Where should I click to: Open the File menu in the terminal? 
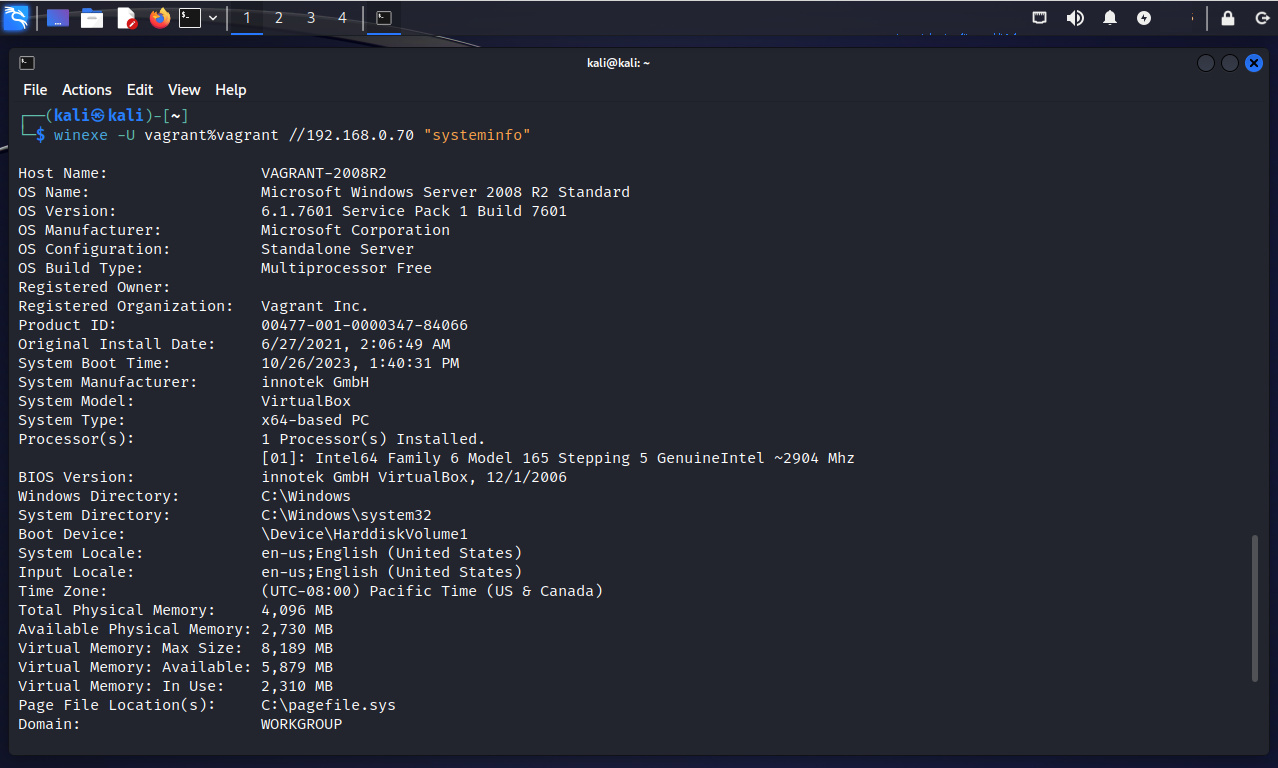[35, 90]
